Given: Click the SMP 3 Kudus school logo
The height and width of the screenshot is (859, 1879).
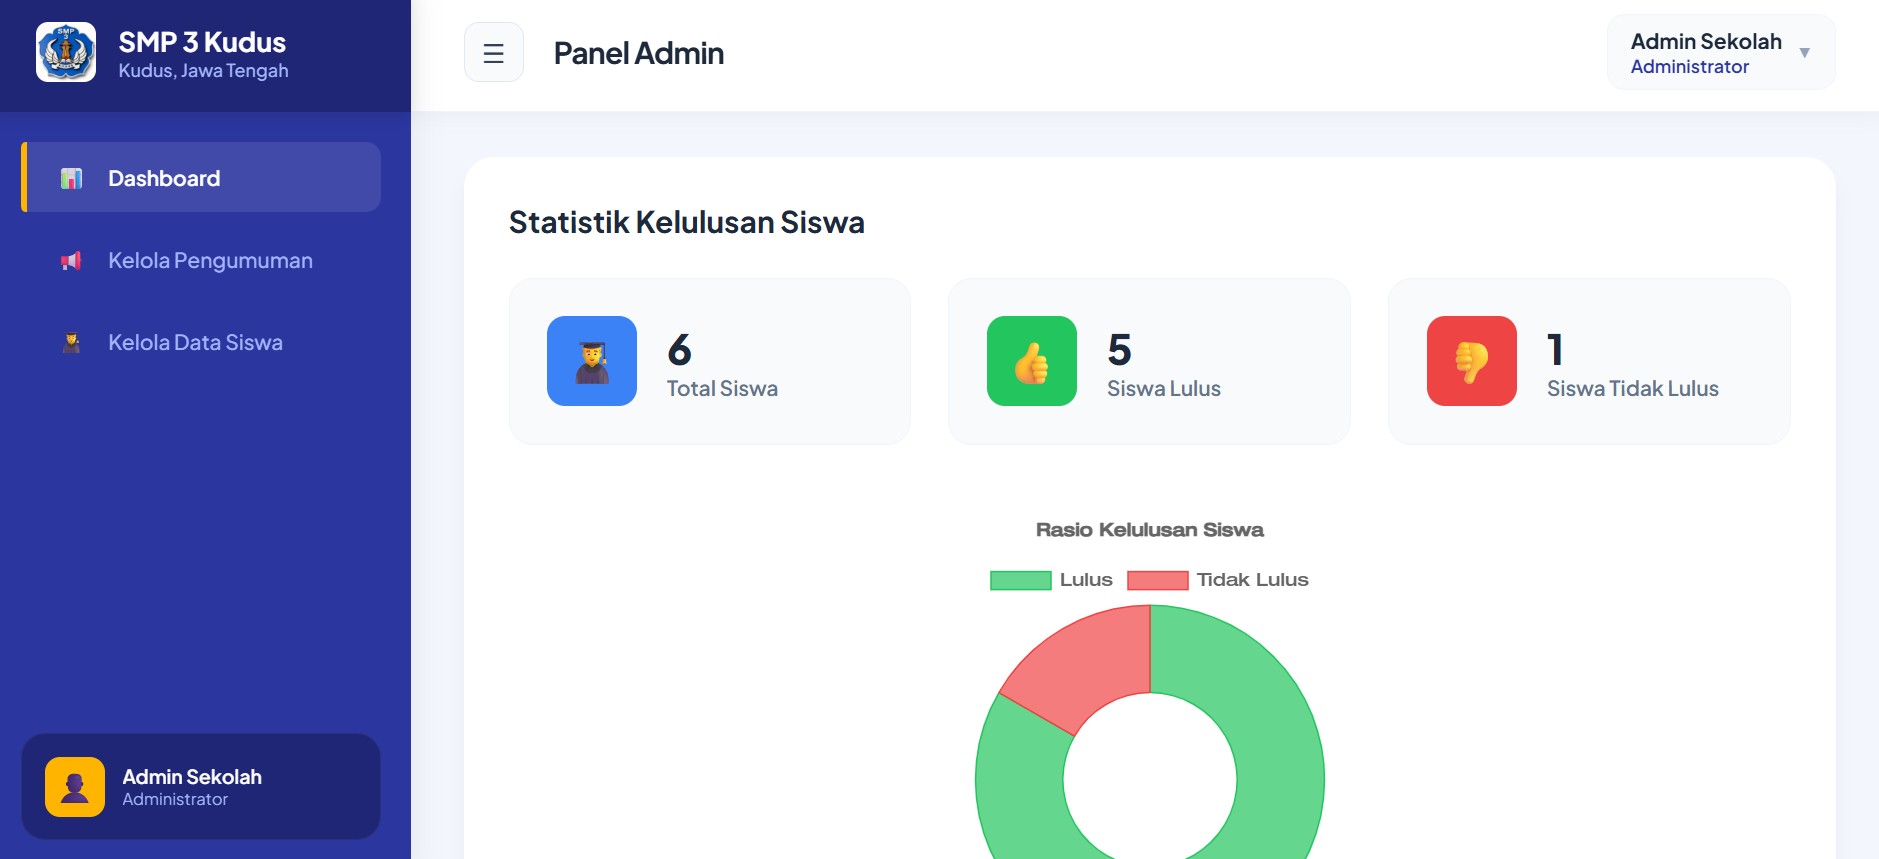Looking at the screenshot, I should (66, 52).
